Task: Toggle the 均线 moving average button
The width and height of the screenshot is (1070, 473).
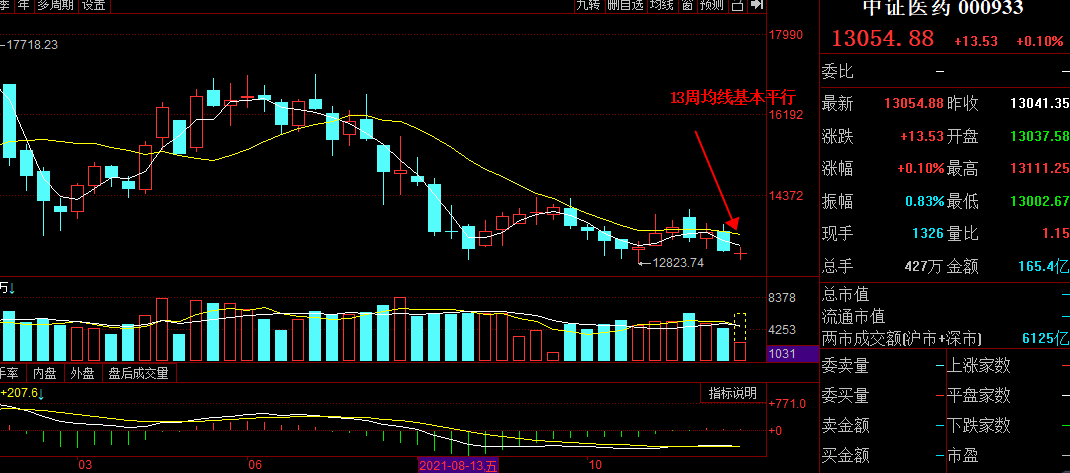Action: click(x=661, y=6)
